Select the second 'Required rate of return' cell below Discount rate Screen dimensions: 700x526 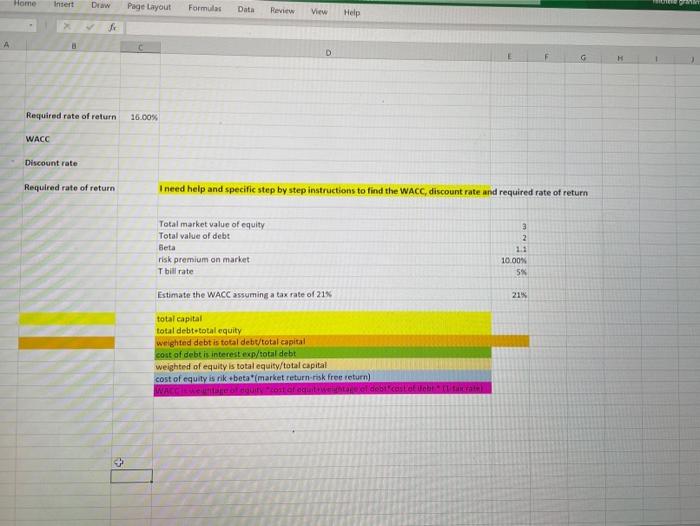point(70,188)
